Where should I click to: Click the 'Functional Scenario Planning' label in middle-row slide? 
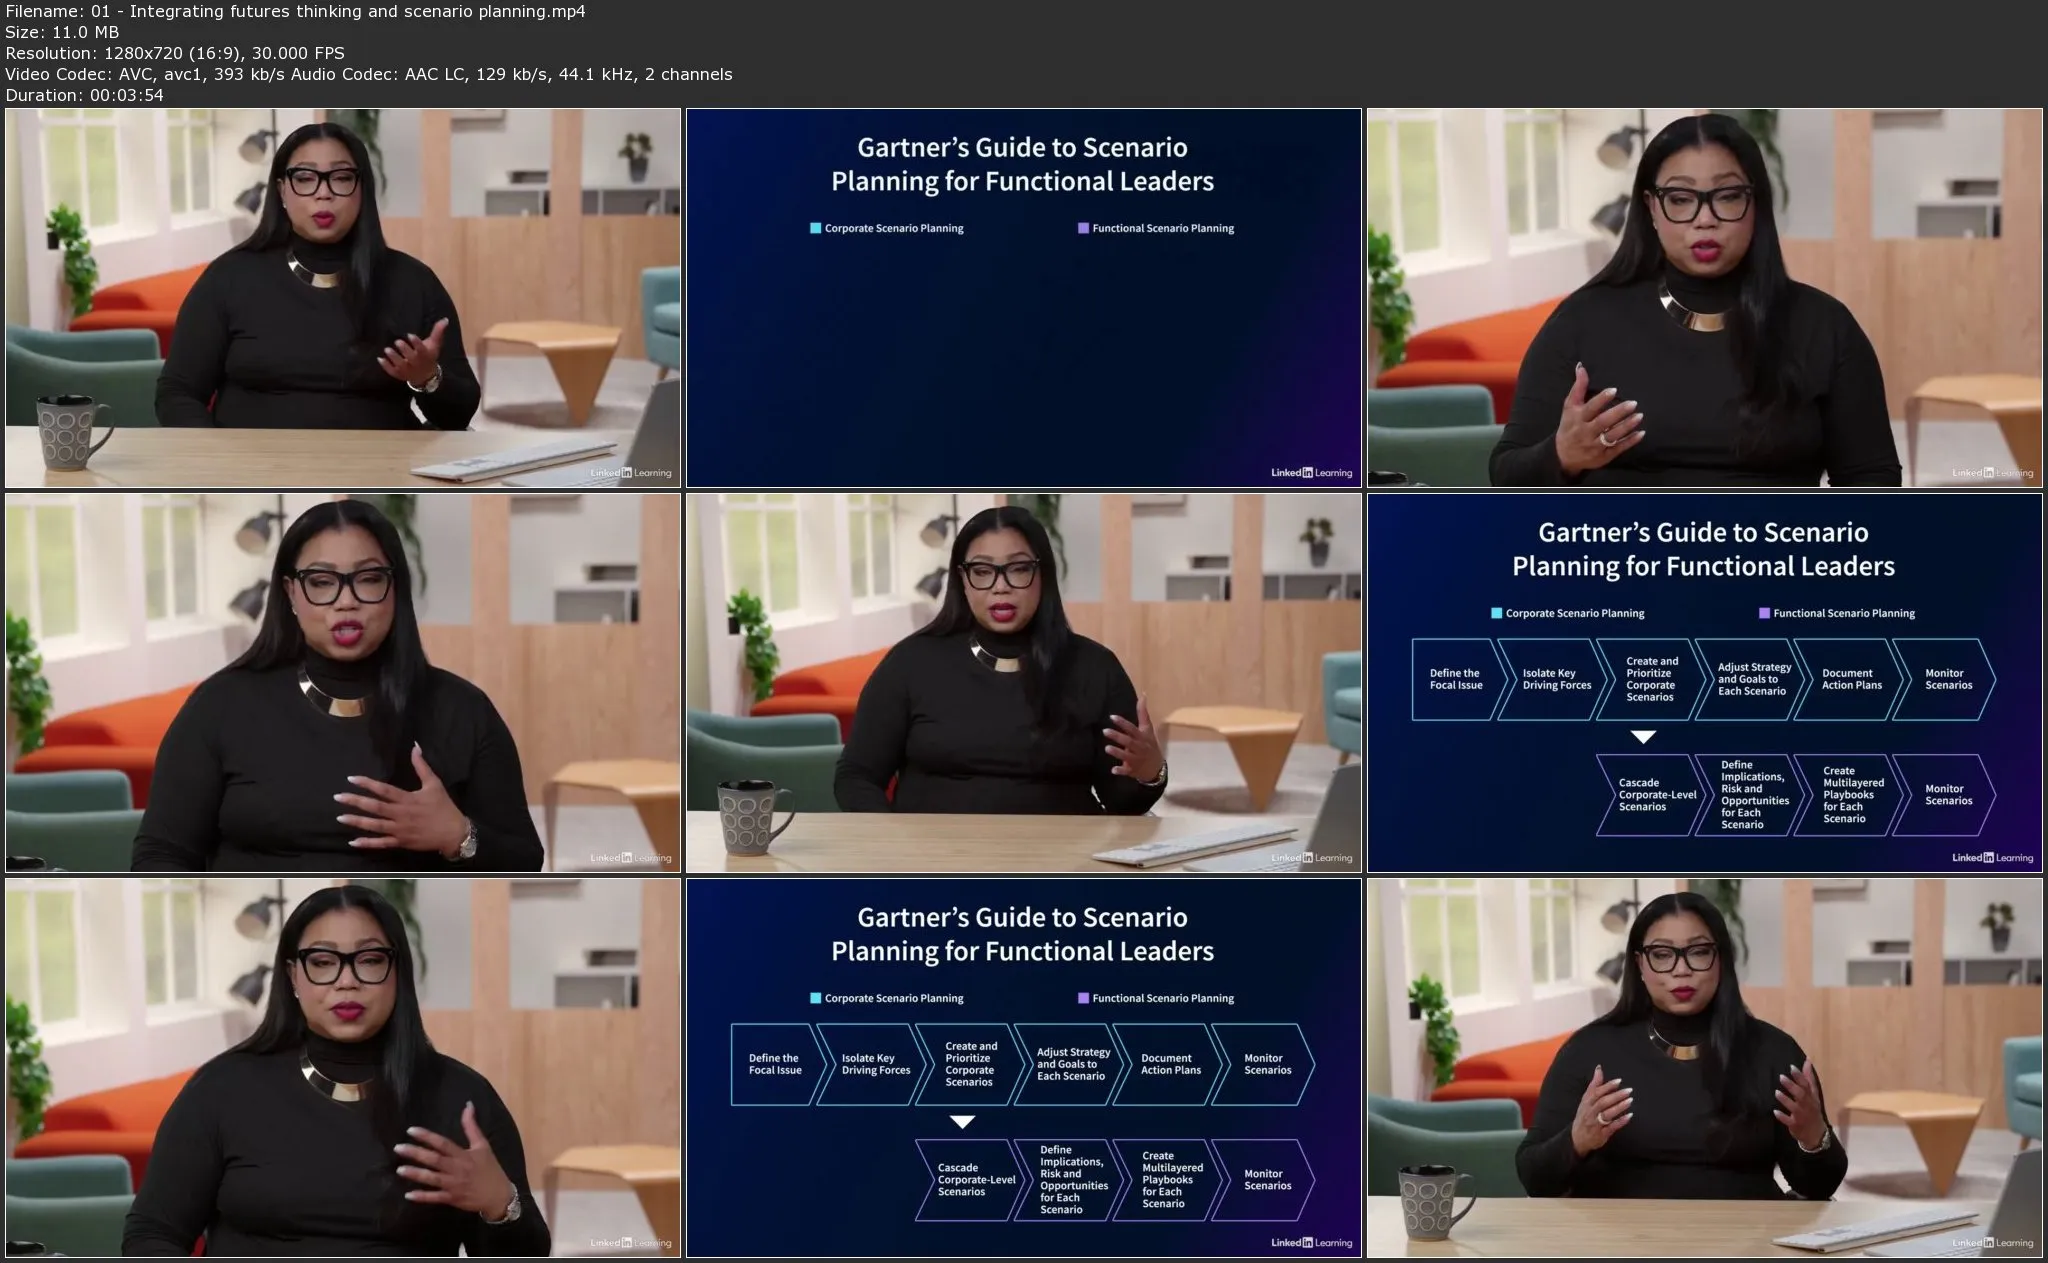(1843, 613)
